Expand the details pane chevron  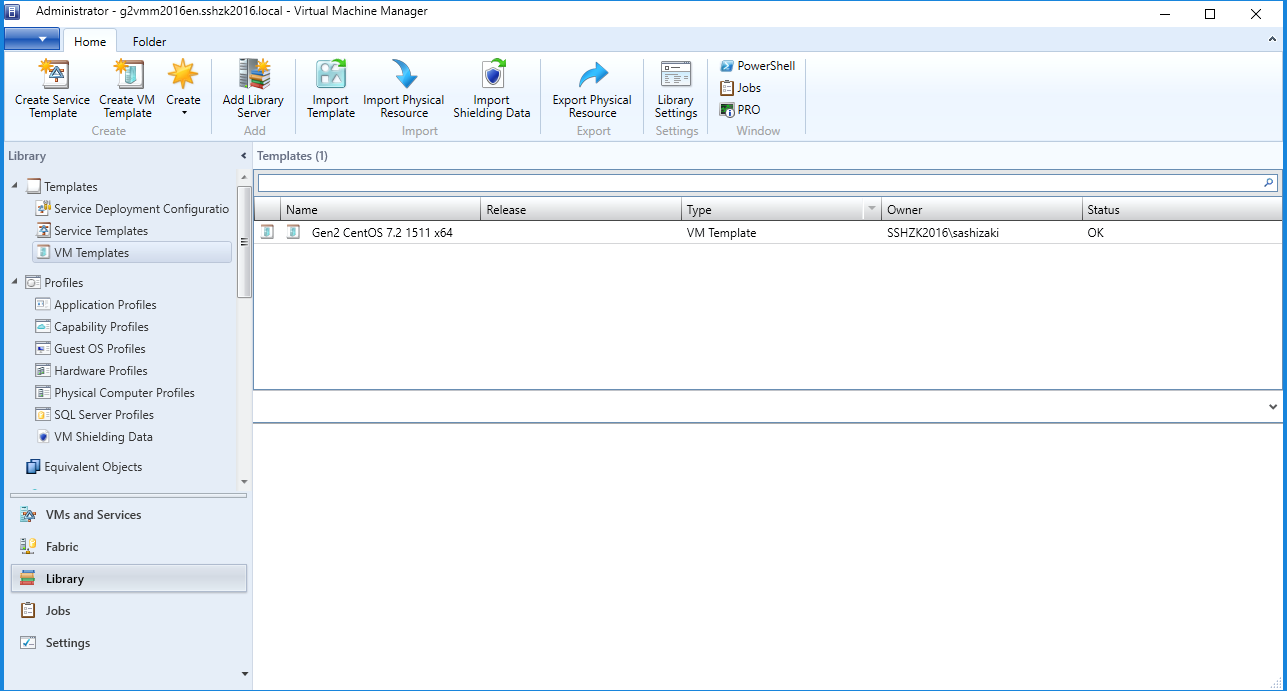[x=1271, y=407]
